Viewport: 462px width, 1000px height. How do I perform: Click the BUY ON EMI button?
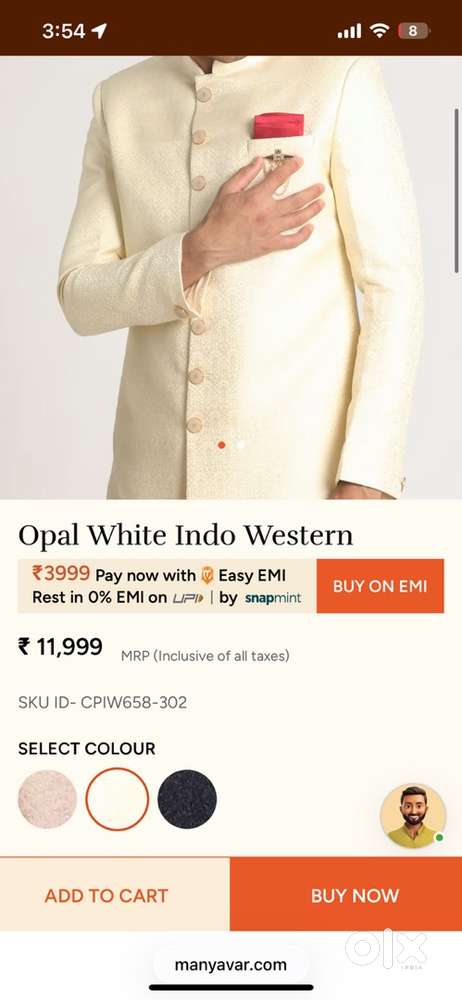pyautogui.click(x=380, y=586)
